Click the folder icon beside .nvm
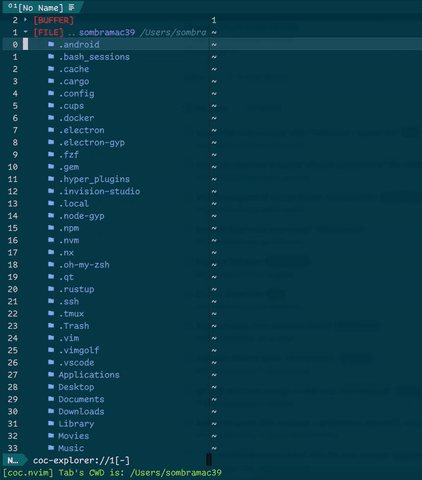The height and width of the screenshot is (480, 422). [51, 240]
